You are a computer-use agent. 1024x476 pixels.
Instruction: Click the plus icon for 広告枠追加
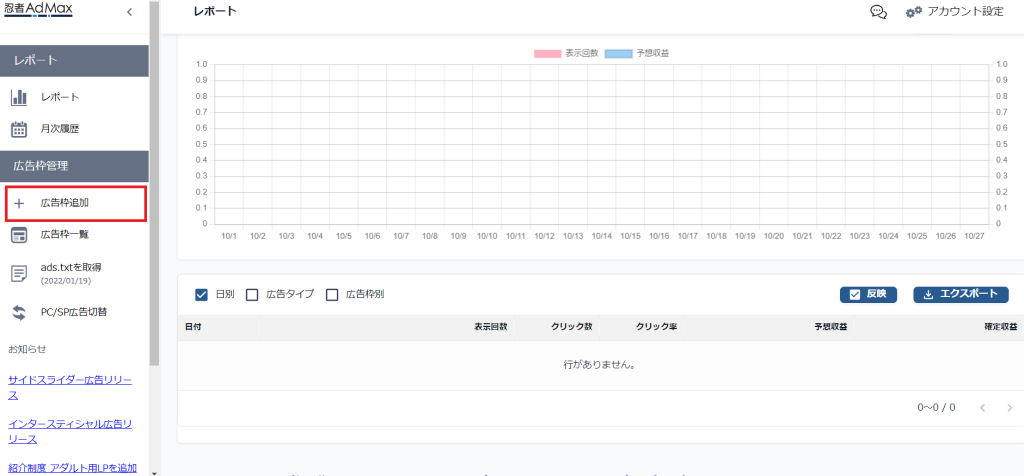[19, 203]
